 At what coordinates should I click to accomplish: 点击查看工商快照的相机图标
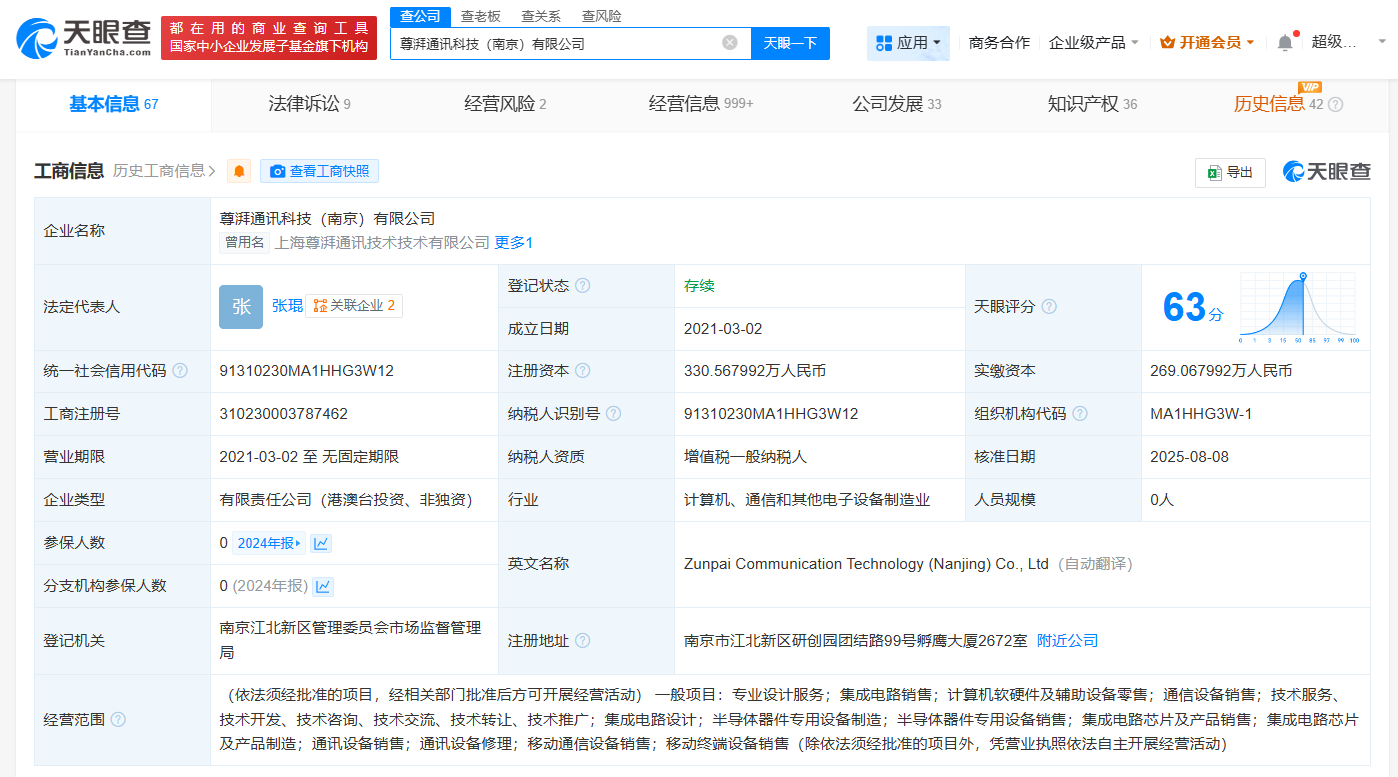[x=278, y=171]
